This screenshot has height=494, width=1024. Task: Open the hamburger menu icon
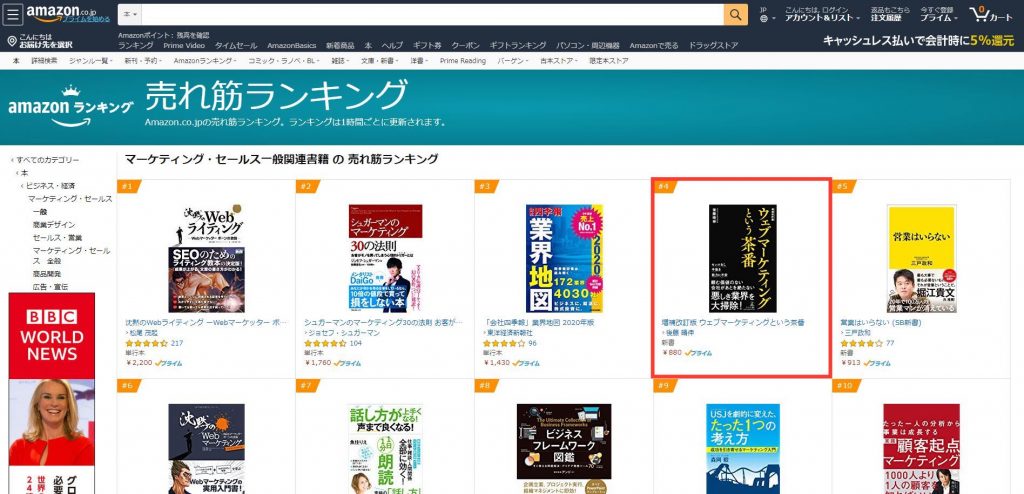12,14
